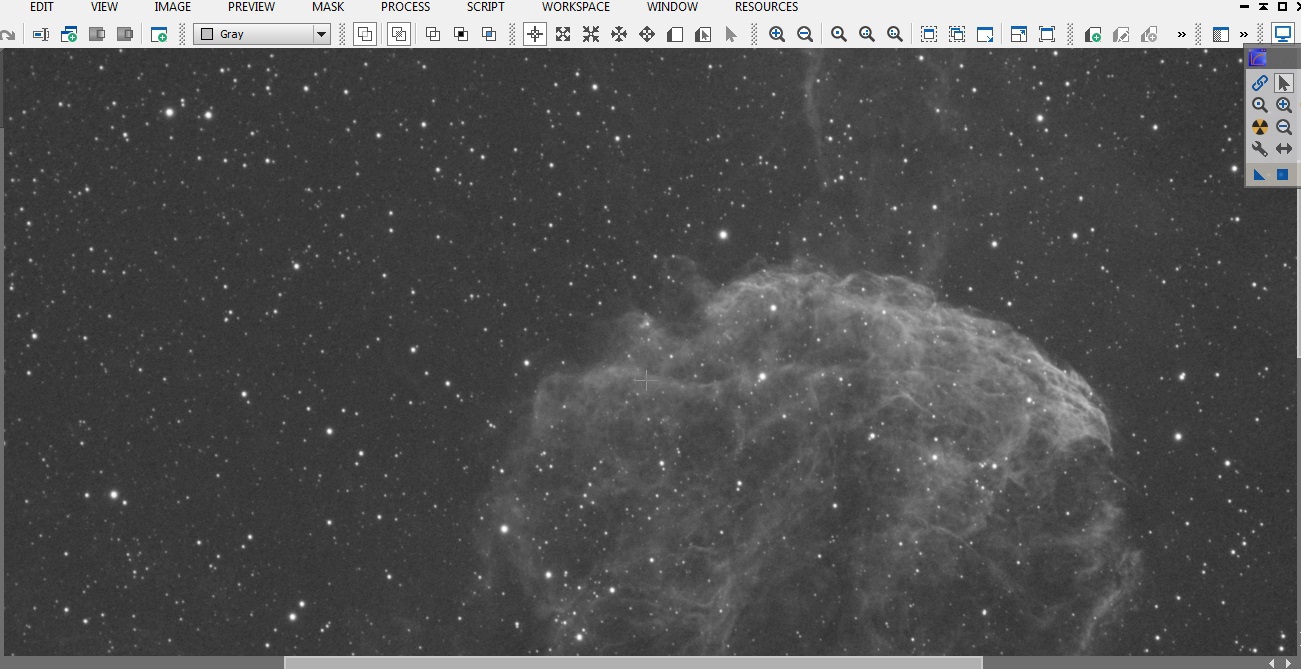Click the scroll left arrow at bottom right
The width and height of the screenshot is (1301, 669).
[1273, 663]
